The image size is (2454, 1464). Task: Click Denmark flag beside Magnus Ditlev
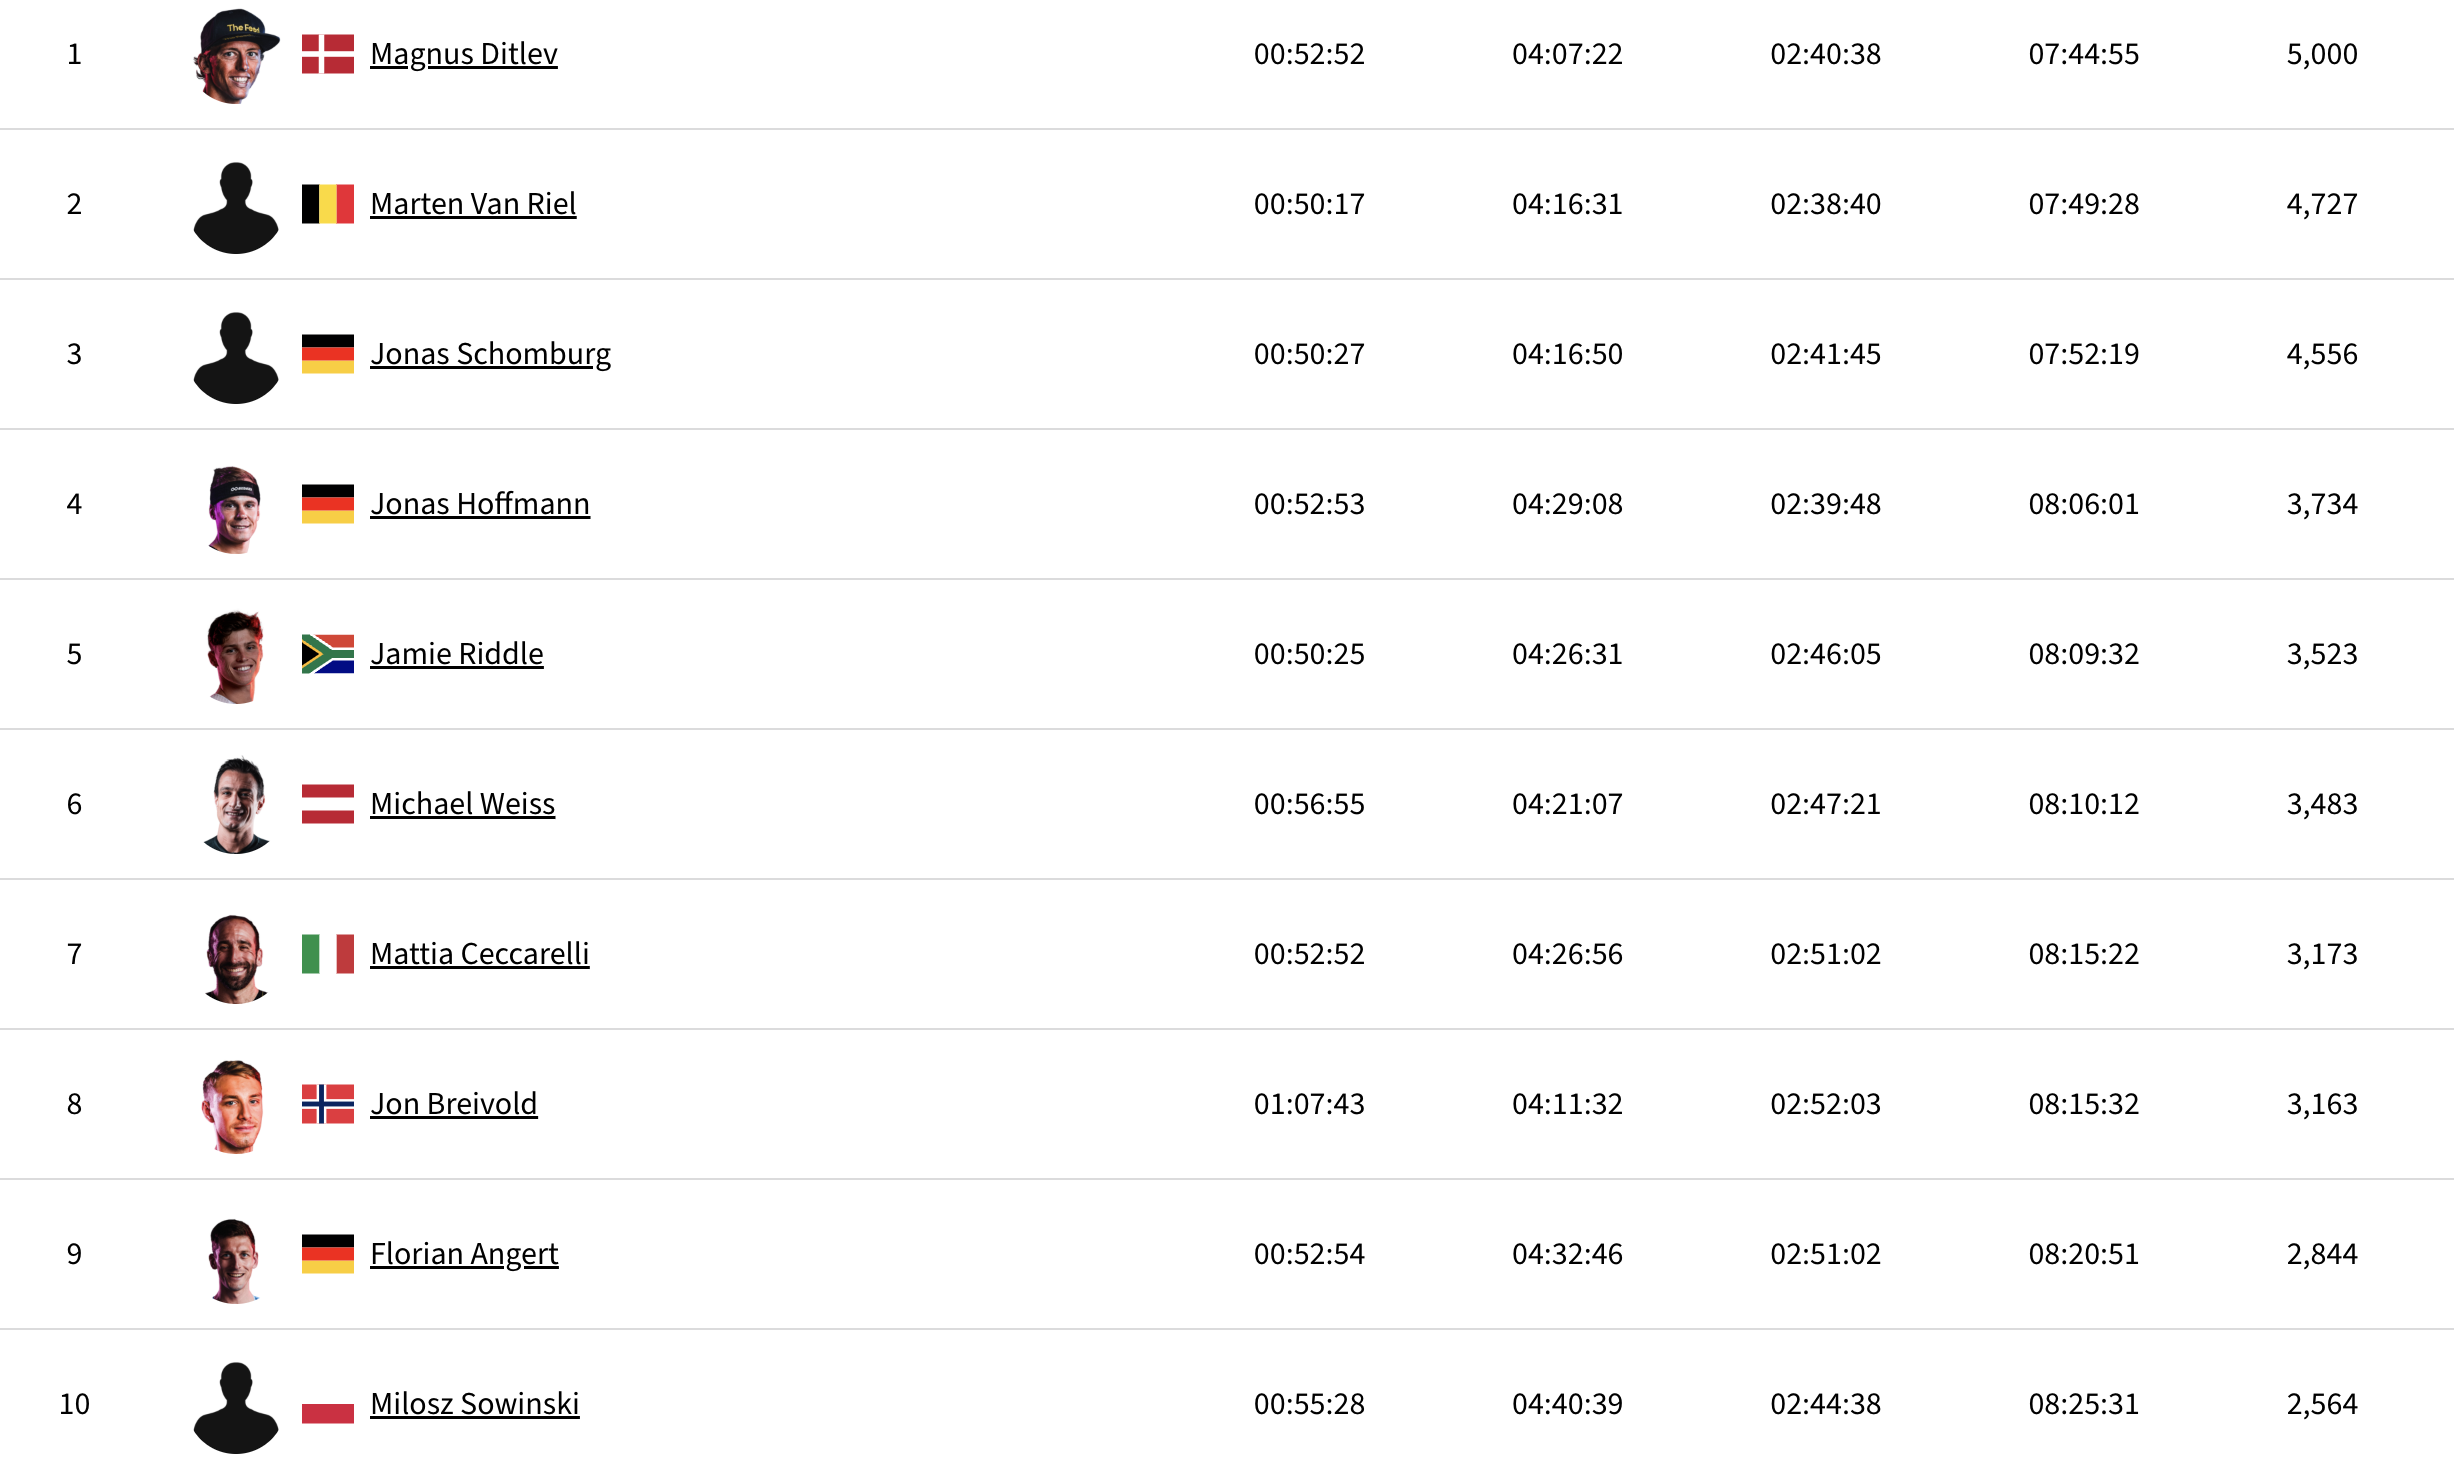pos(328,54)
